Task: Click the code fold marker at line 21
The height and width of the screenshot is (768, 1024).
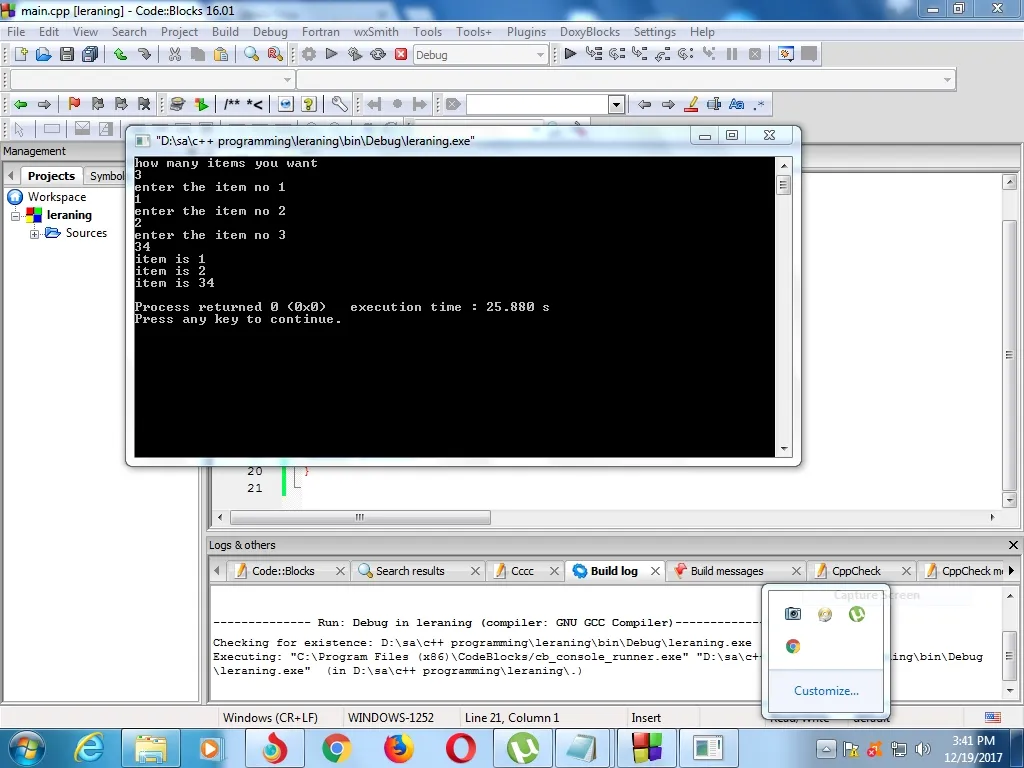Action: 297,484
